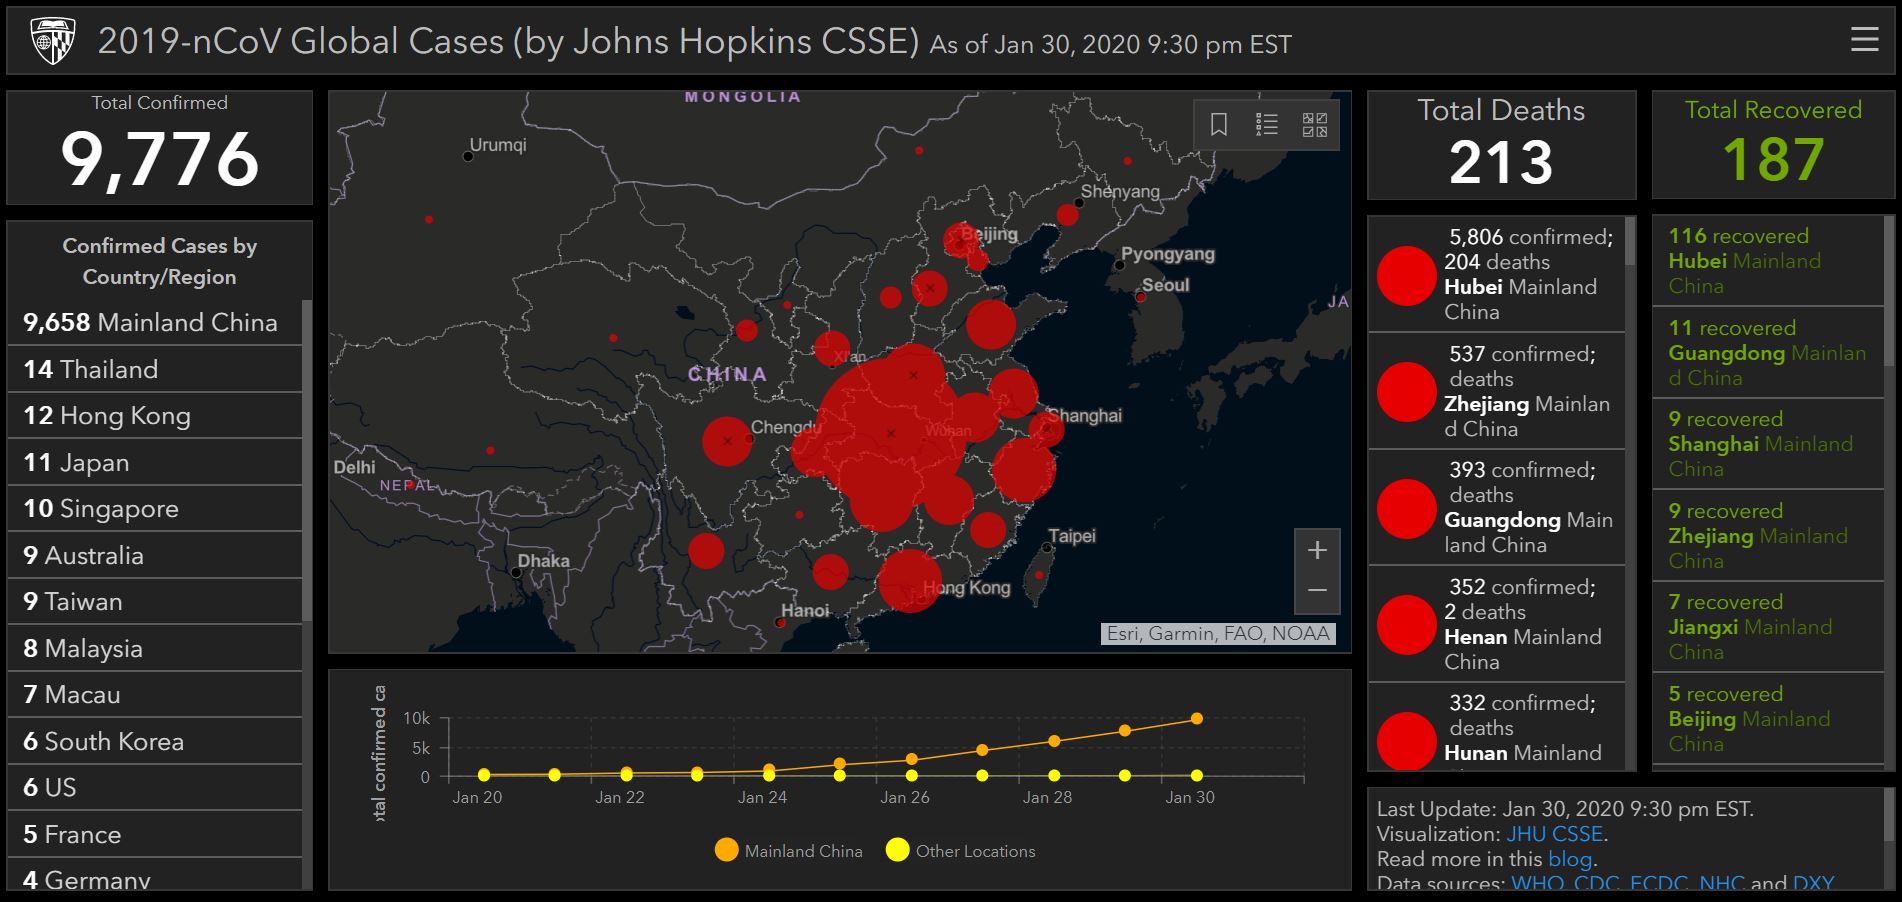1902x902 pixels.
Task: Toggle the Mainland China series in chart legend
Action: point(727,851)
